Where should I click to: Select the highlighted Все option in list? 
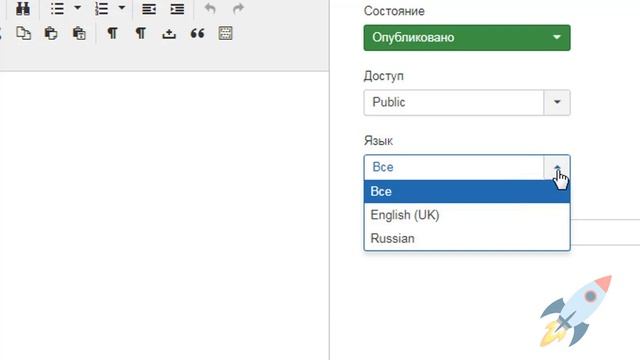click(467, 191)
